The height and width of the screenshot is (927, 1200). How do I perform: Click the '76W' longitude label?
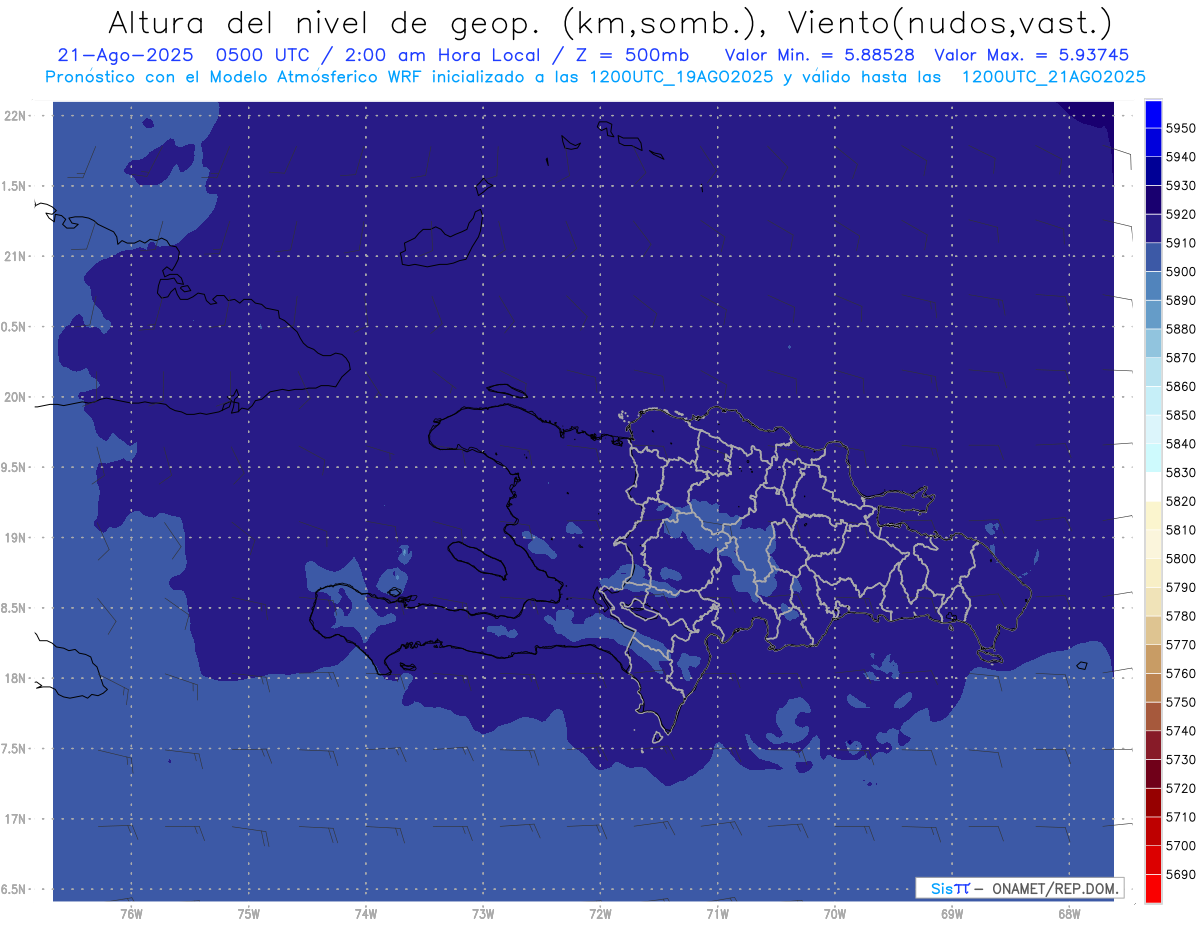click(131, 913)
